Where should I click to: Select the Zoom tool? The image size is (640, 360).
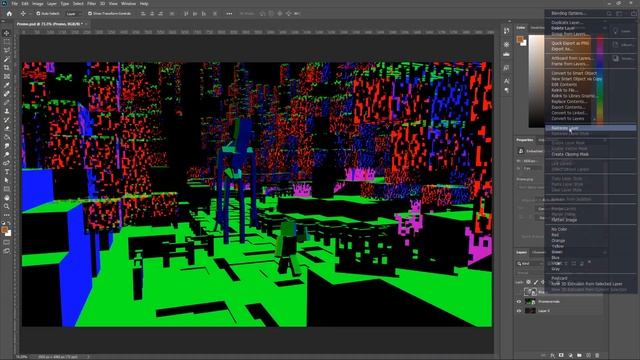click(x=7, y=207)
